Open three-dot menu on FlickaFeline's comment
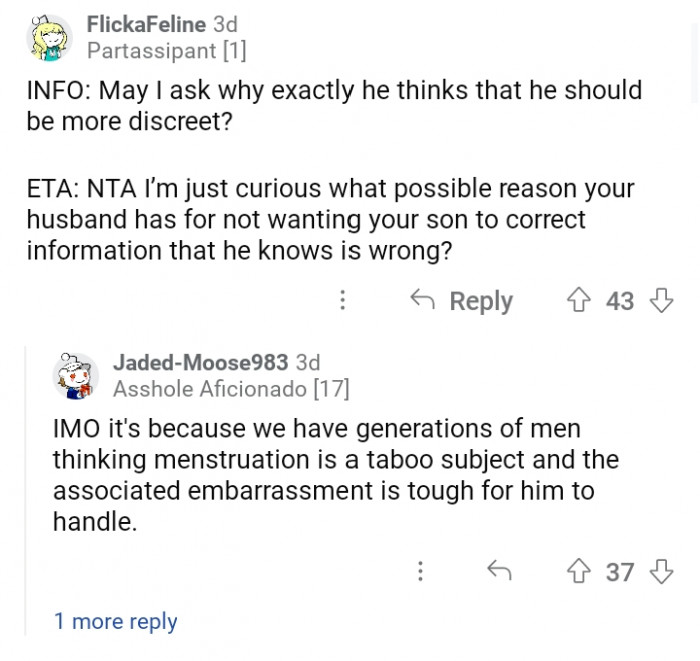The image size is (700, 661). (343, 300)
